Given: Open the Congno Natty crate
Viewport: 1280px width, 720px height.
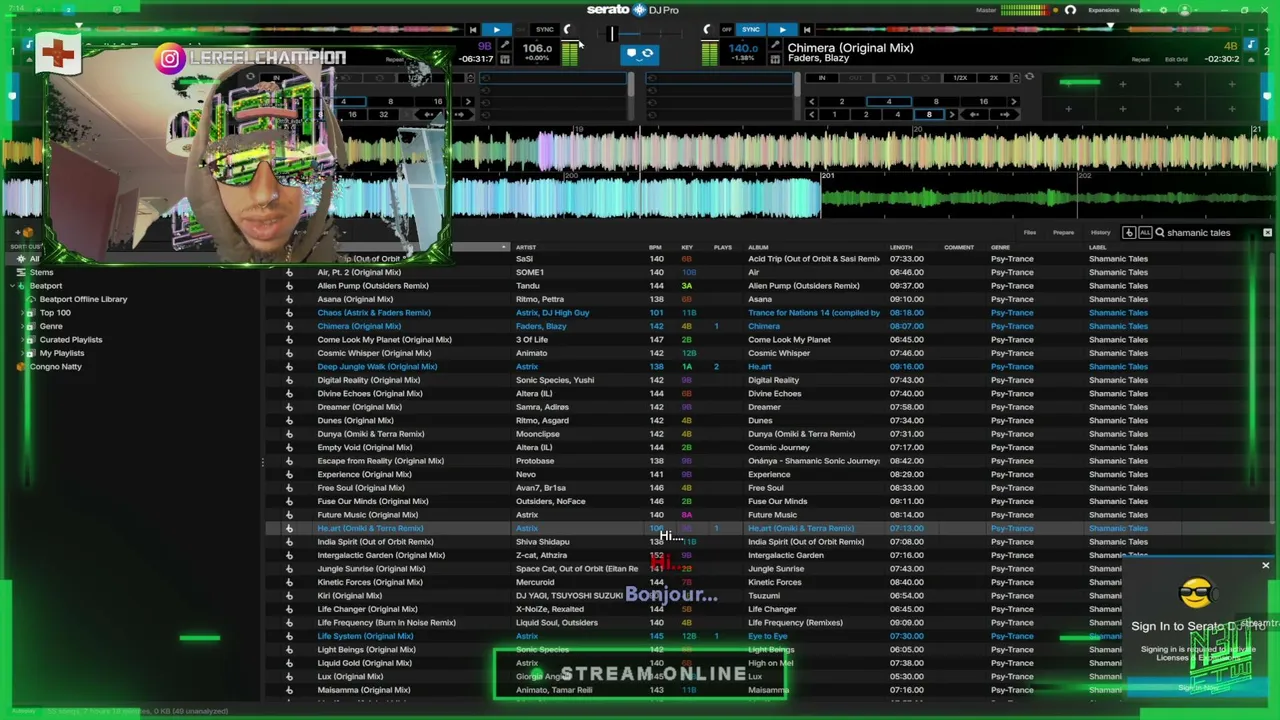Looking at the screenshot, I should point(55,367).
